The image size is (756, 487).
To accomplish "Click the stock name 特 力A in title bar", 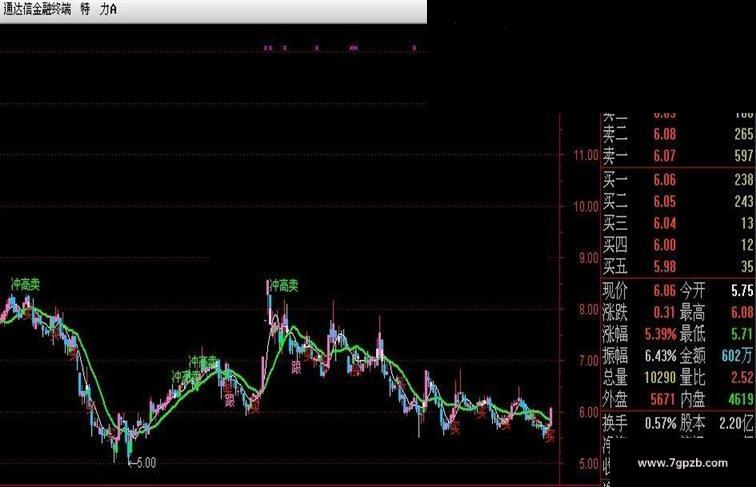I will point(99,9).
